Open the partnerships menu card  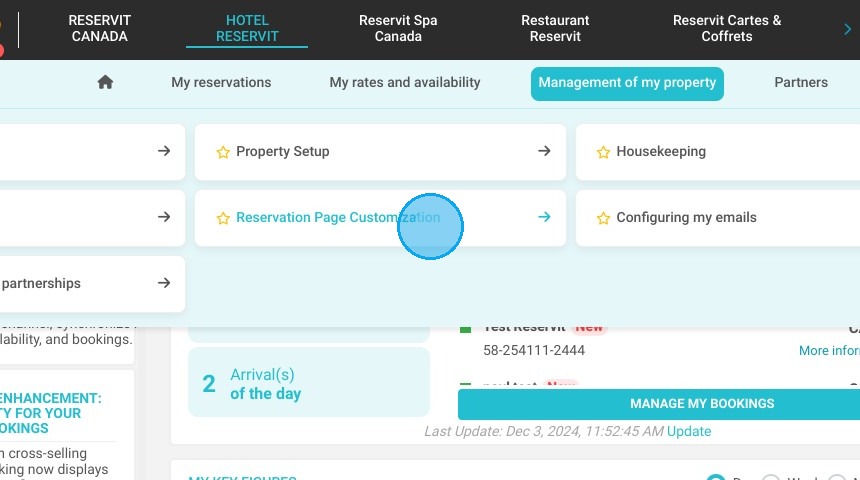(92, 284)
